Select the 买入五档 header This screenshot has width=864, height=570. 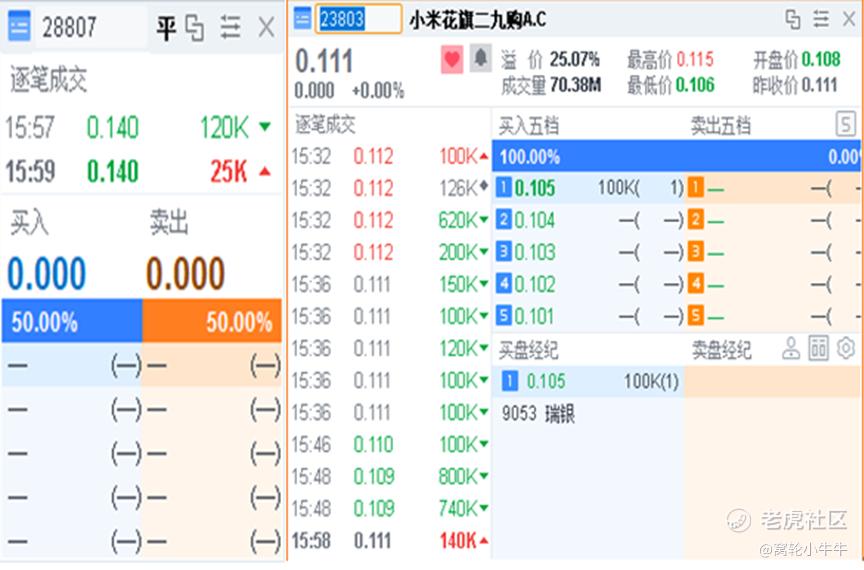point(528,126)
